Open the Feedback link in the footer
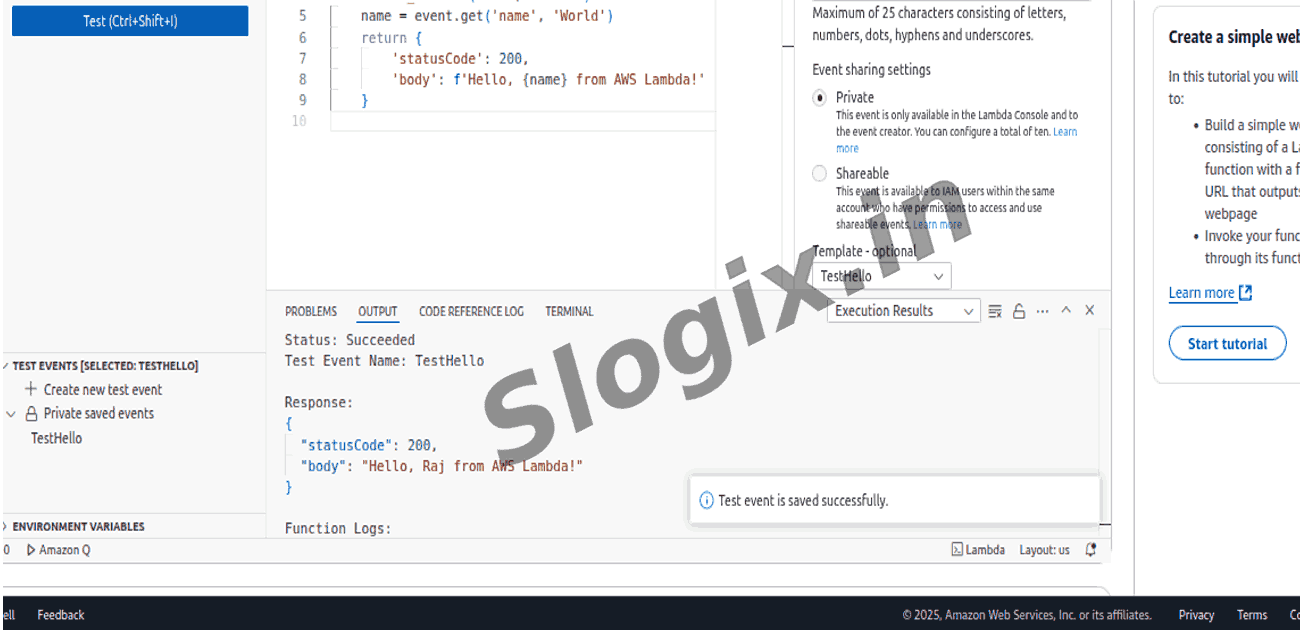 click(61, 614)
